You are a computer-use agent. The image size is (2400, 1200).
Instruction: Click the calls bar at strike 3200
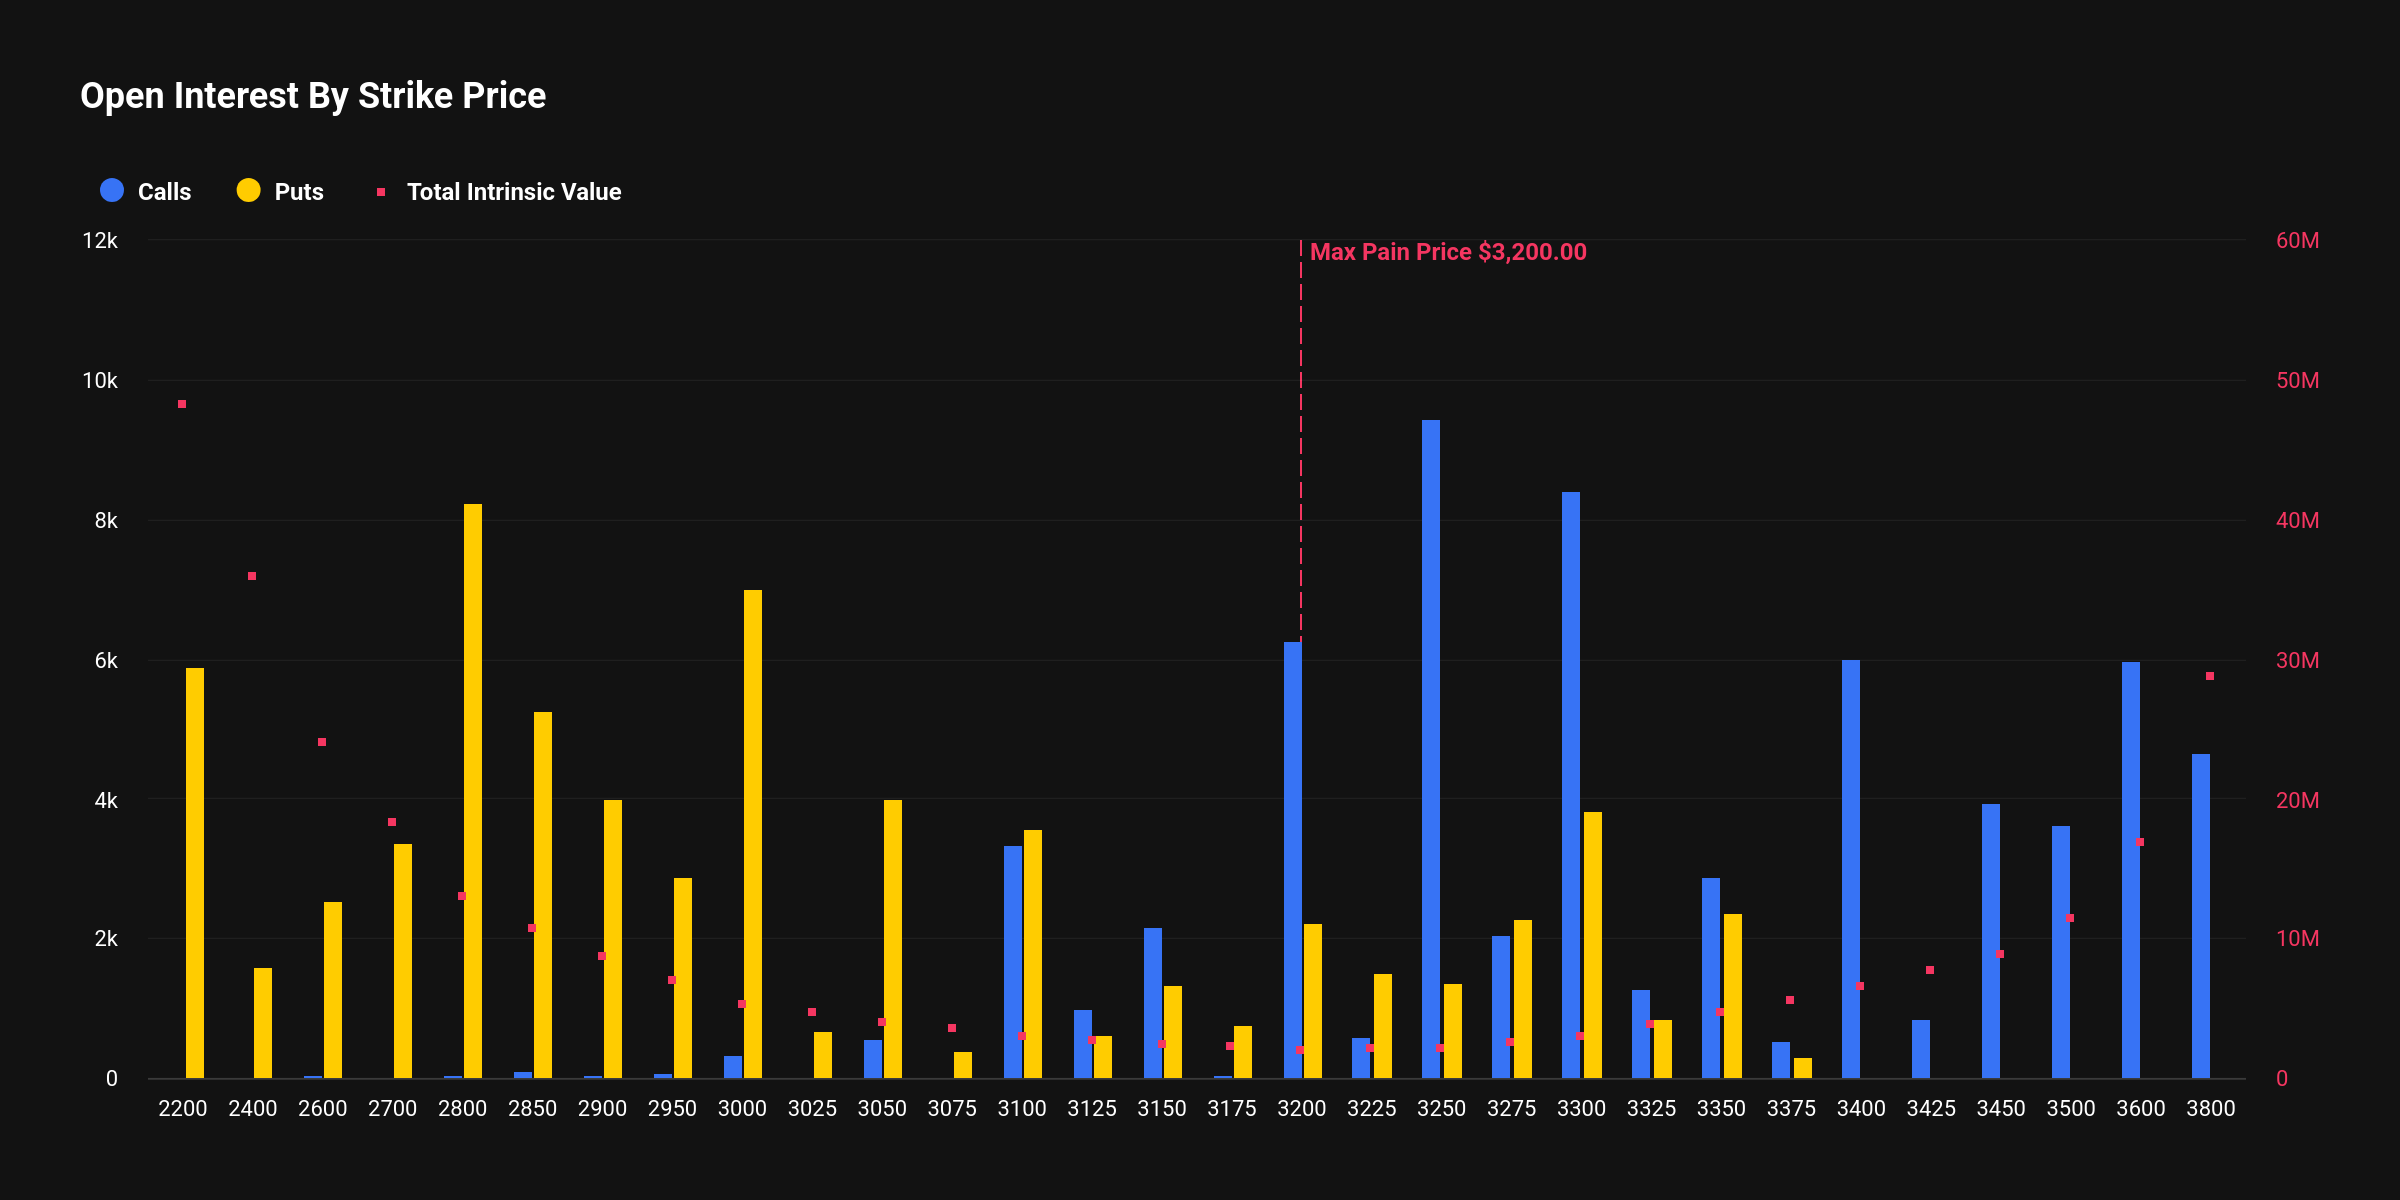(x=1292, y=860)
